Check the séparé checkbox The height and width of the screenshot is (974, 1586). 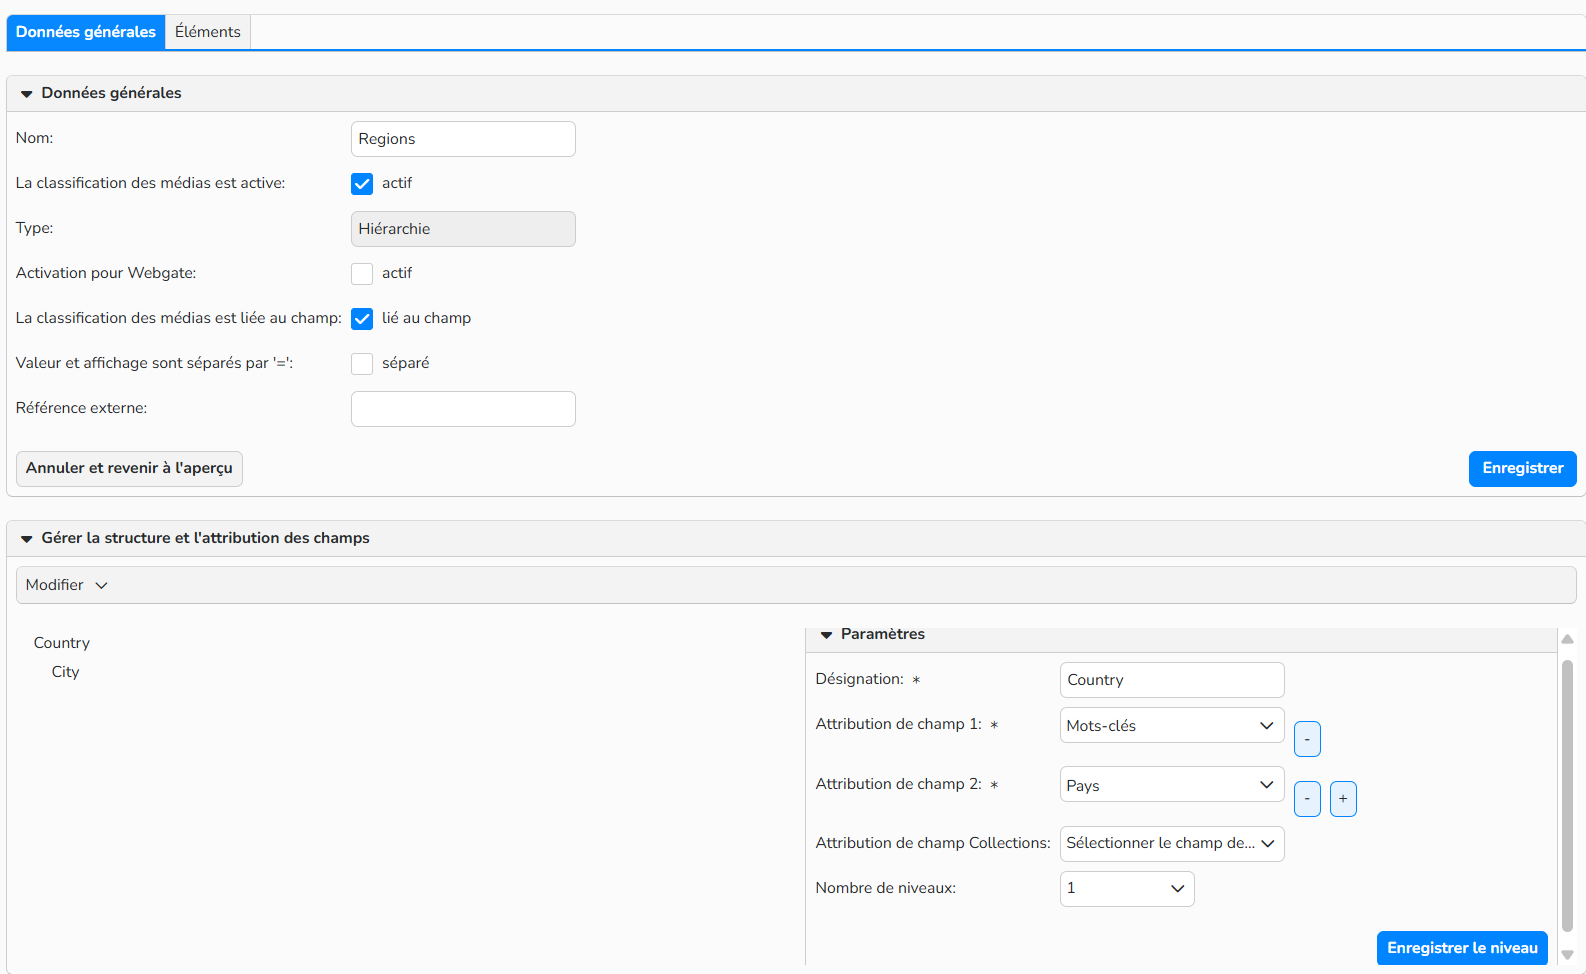pyautogui.click(x=362, y=364)
